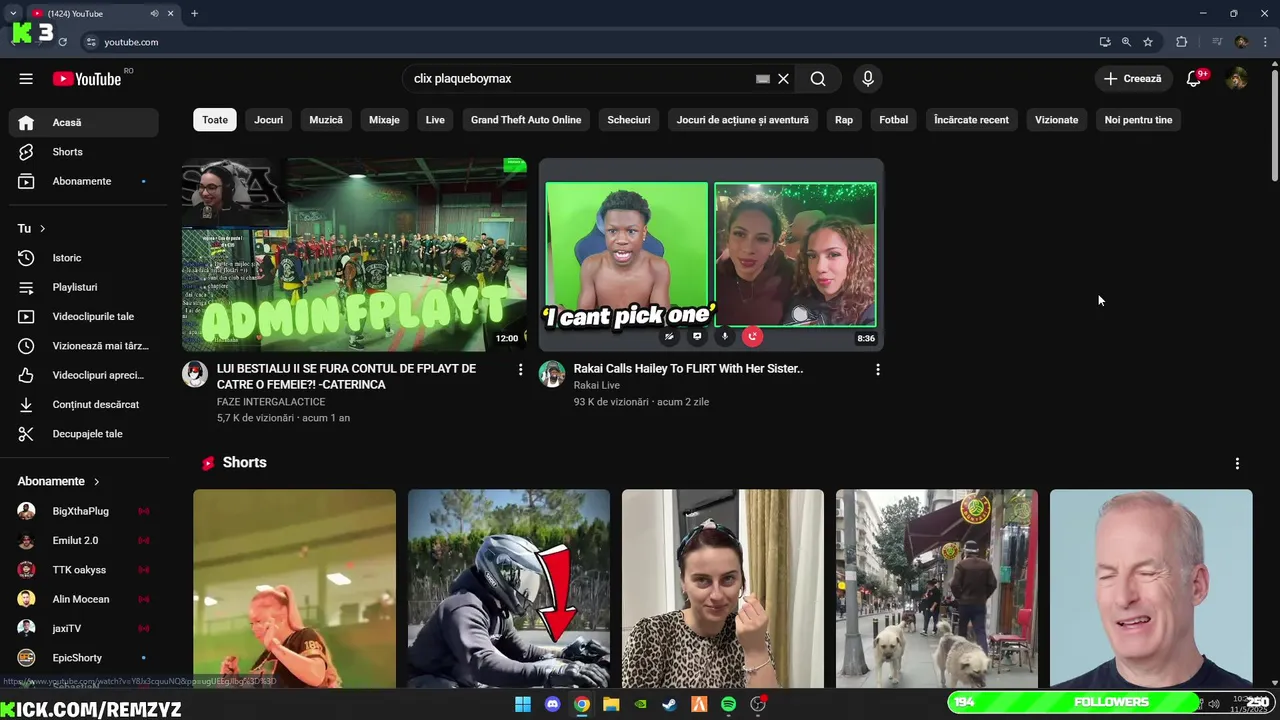Select the Muzică filter chip
1280x720 pixels.
pyautogui.click(x=326, y=120)
